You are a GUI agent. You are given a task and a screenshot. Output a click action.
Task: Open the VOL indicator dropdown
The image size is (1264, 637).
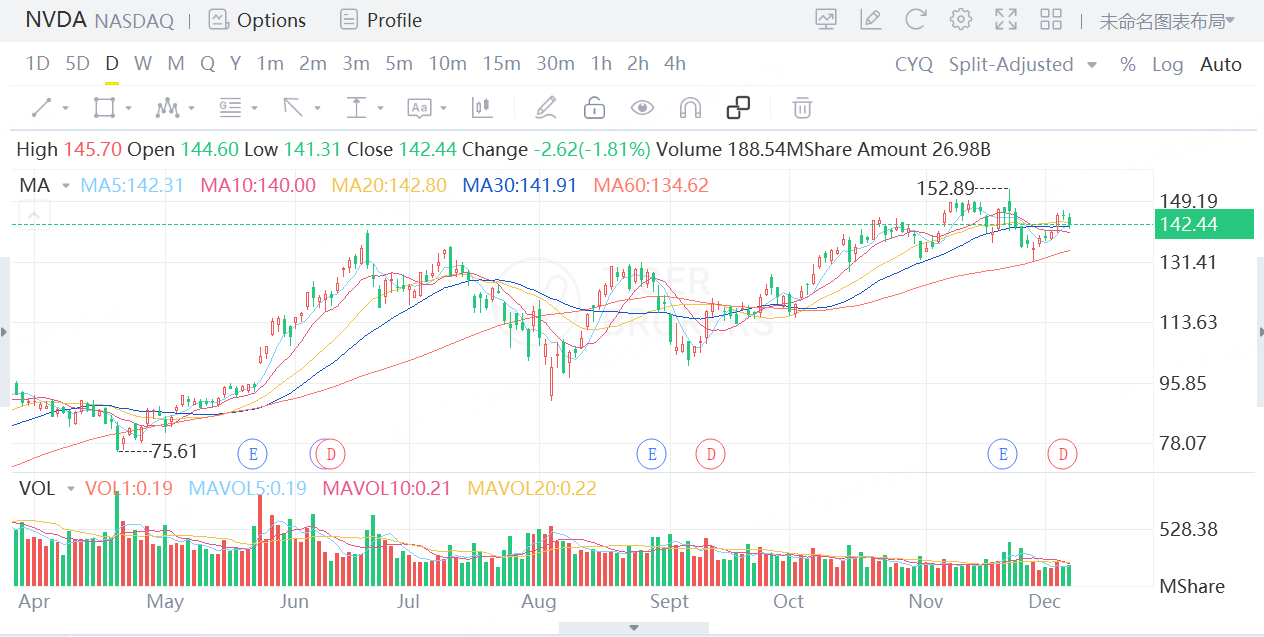pos(70,489)
